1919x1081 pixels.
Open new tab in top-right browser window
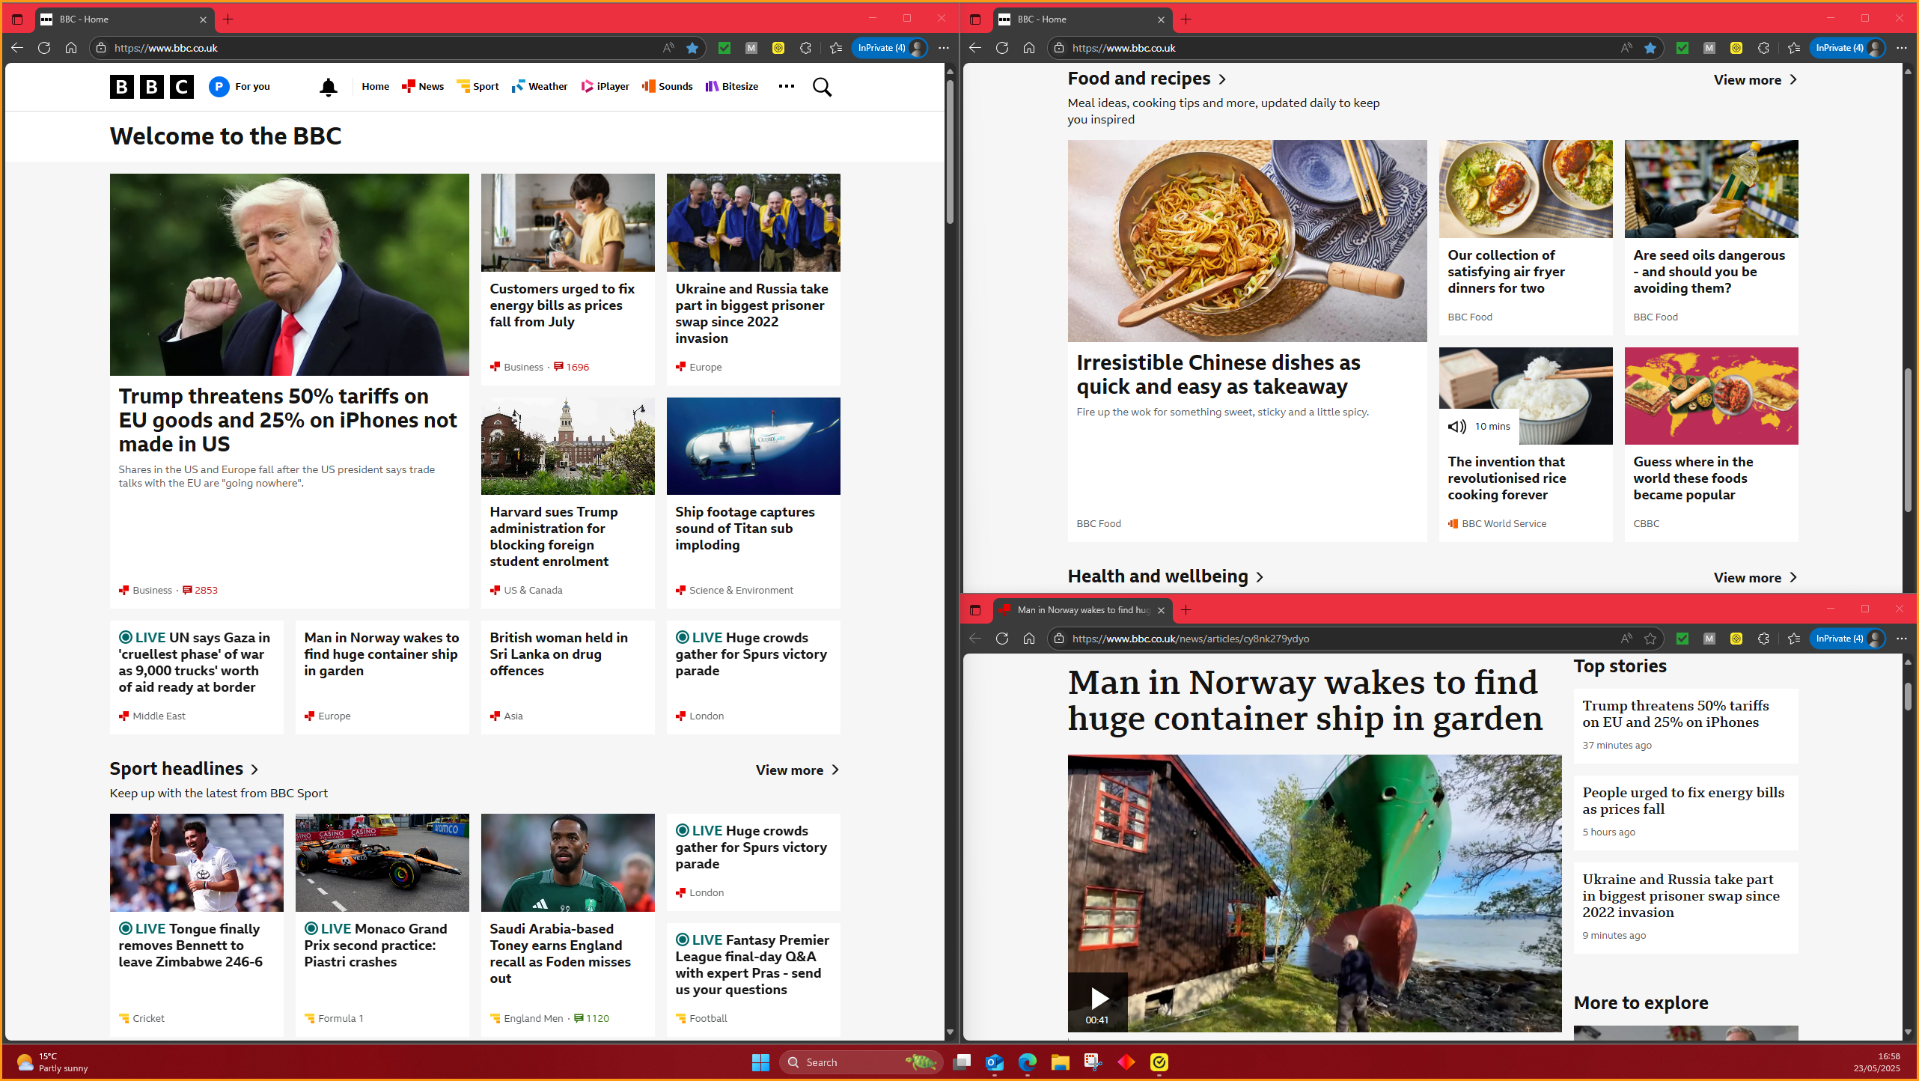pyautogui.click(x=1186, y=19)
